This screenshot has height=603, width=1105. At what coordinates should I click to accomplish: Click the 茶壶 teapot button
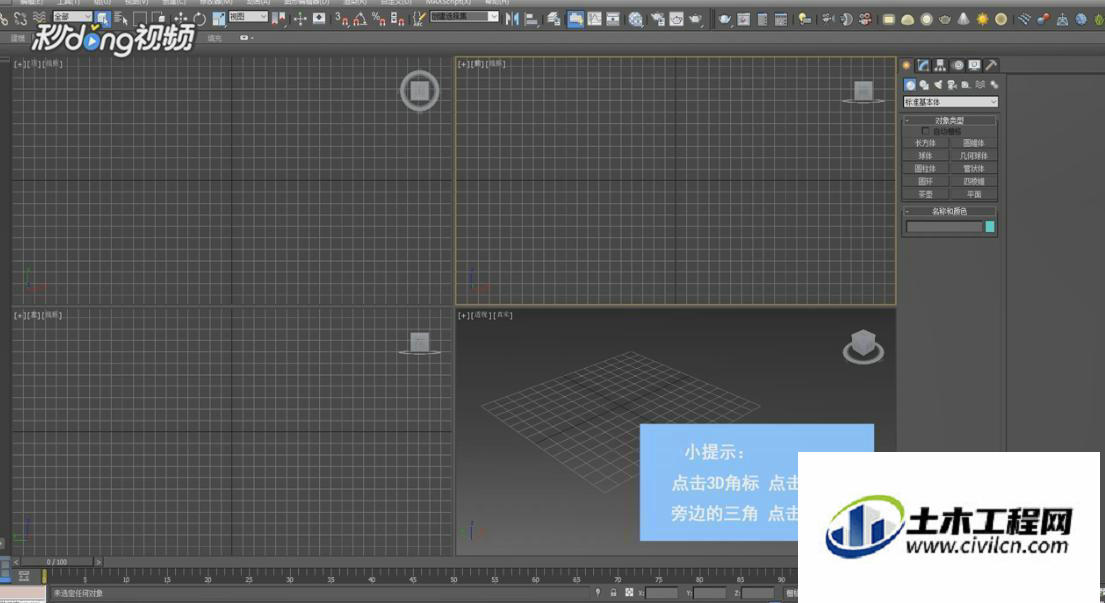(x=925, y=194)
